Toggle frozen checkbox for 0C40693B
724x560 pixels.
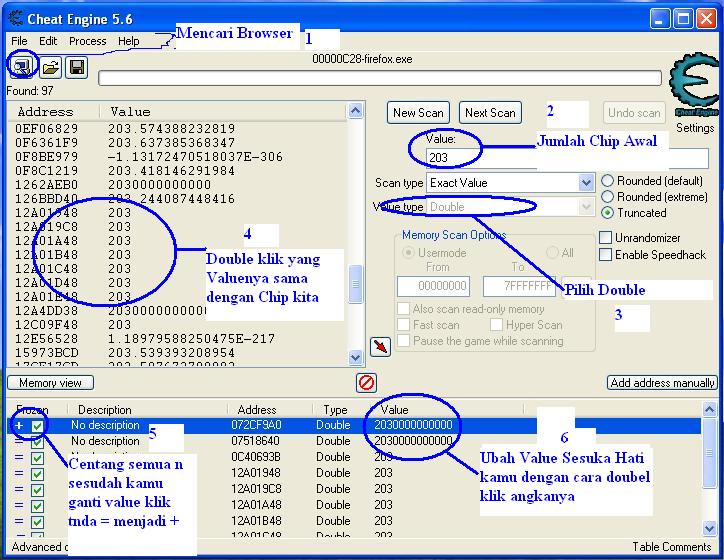37,458
